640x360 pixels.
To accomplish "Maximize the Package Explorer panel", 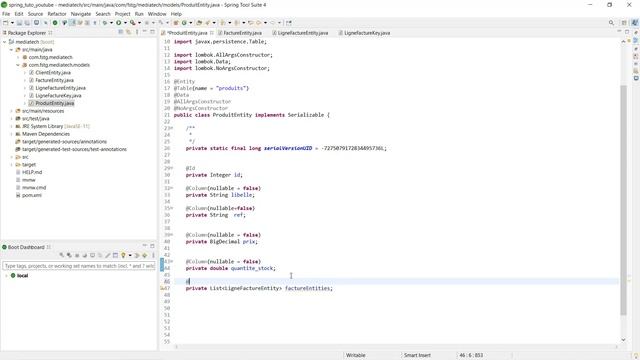I will [152, 32].
